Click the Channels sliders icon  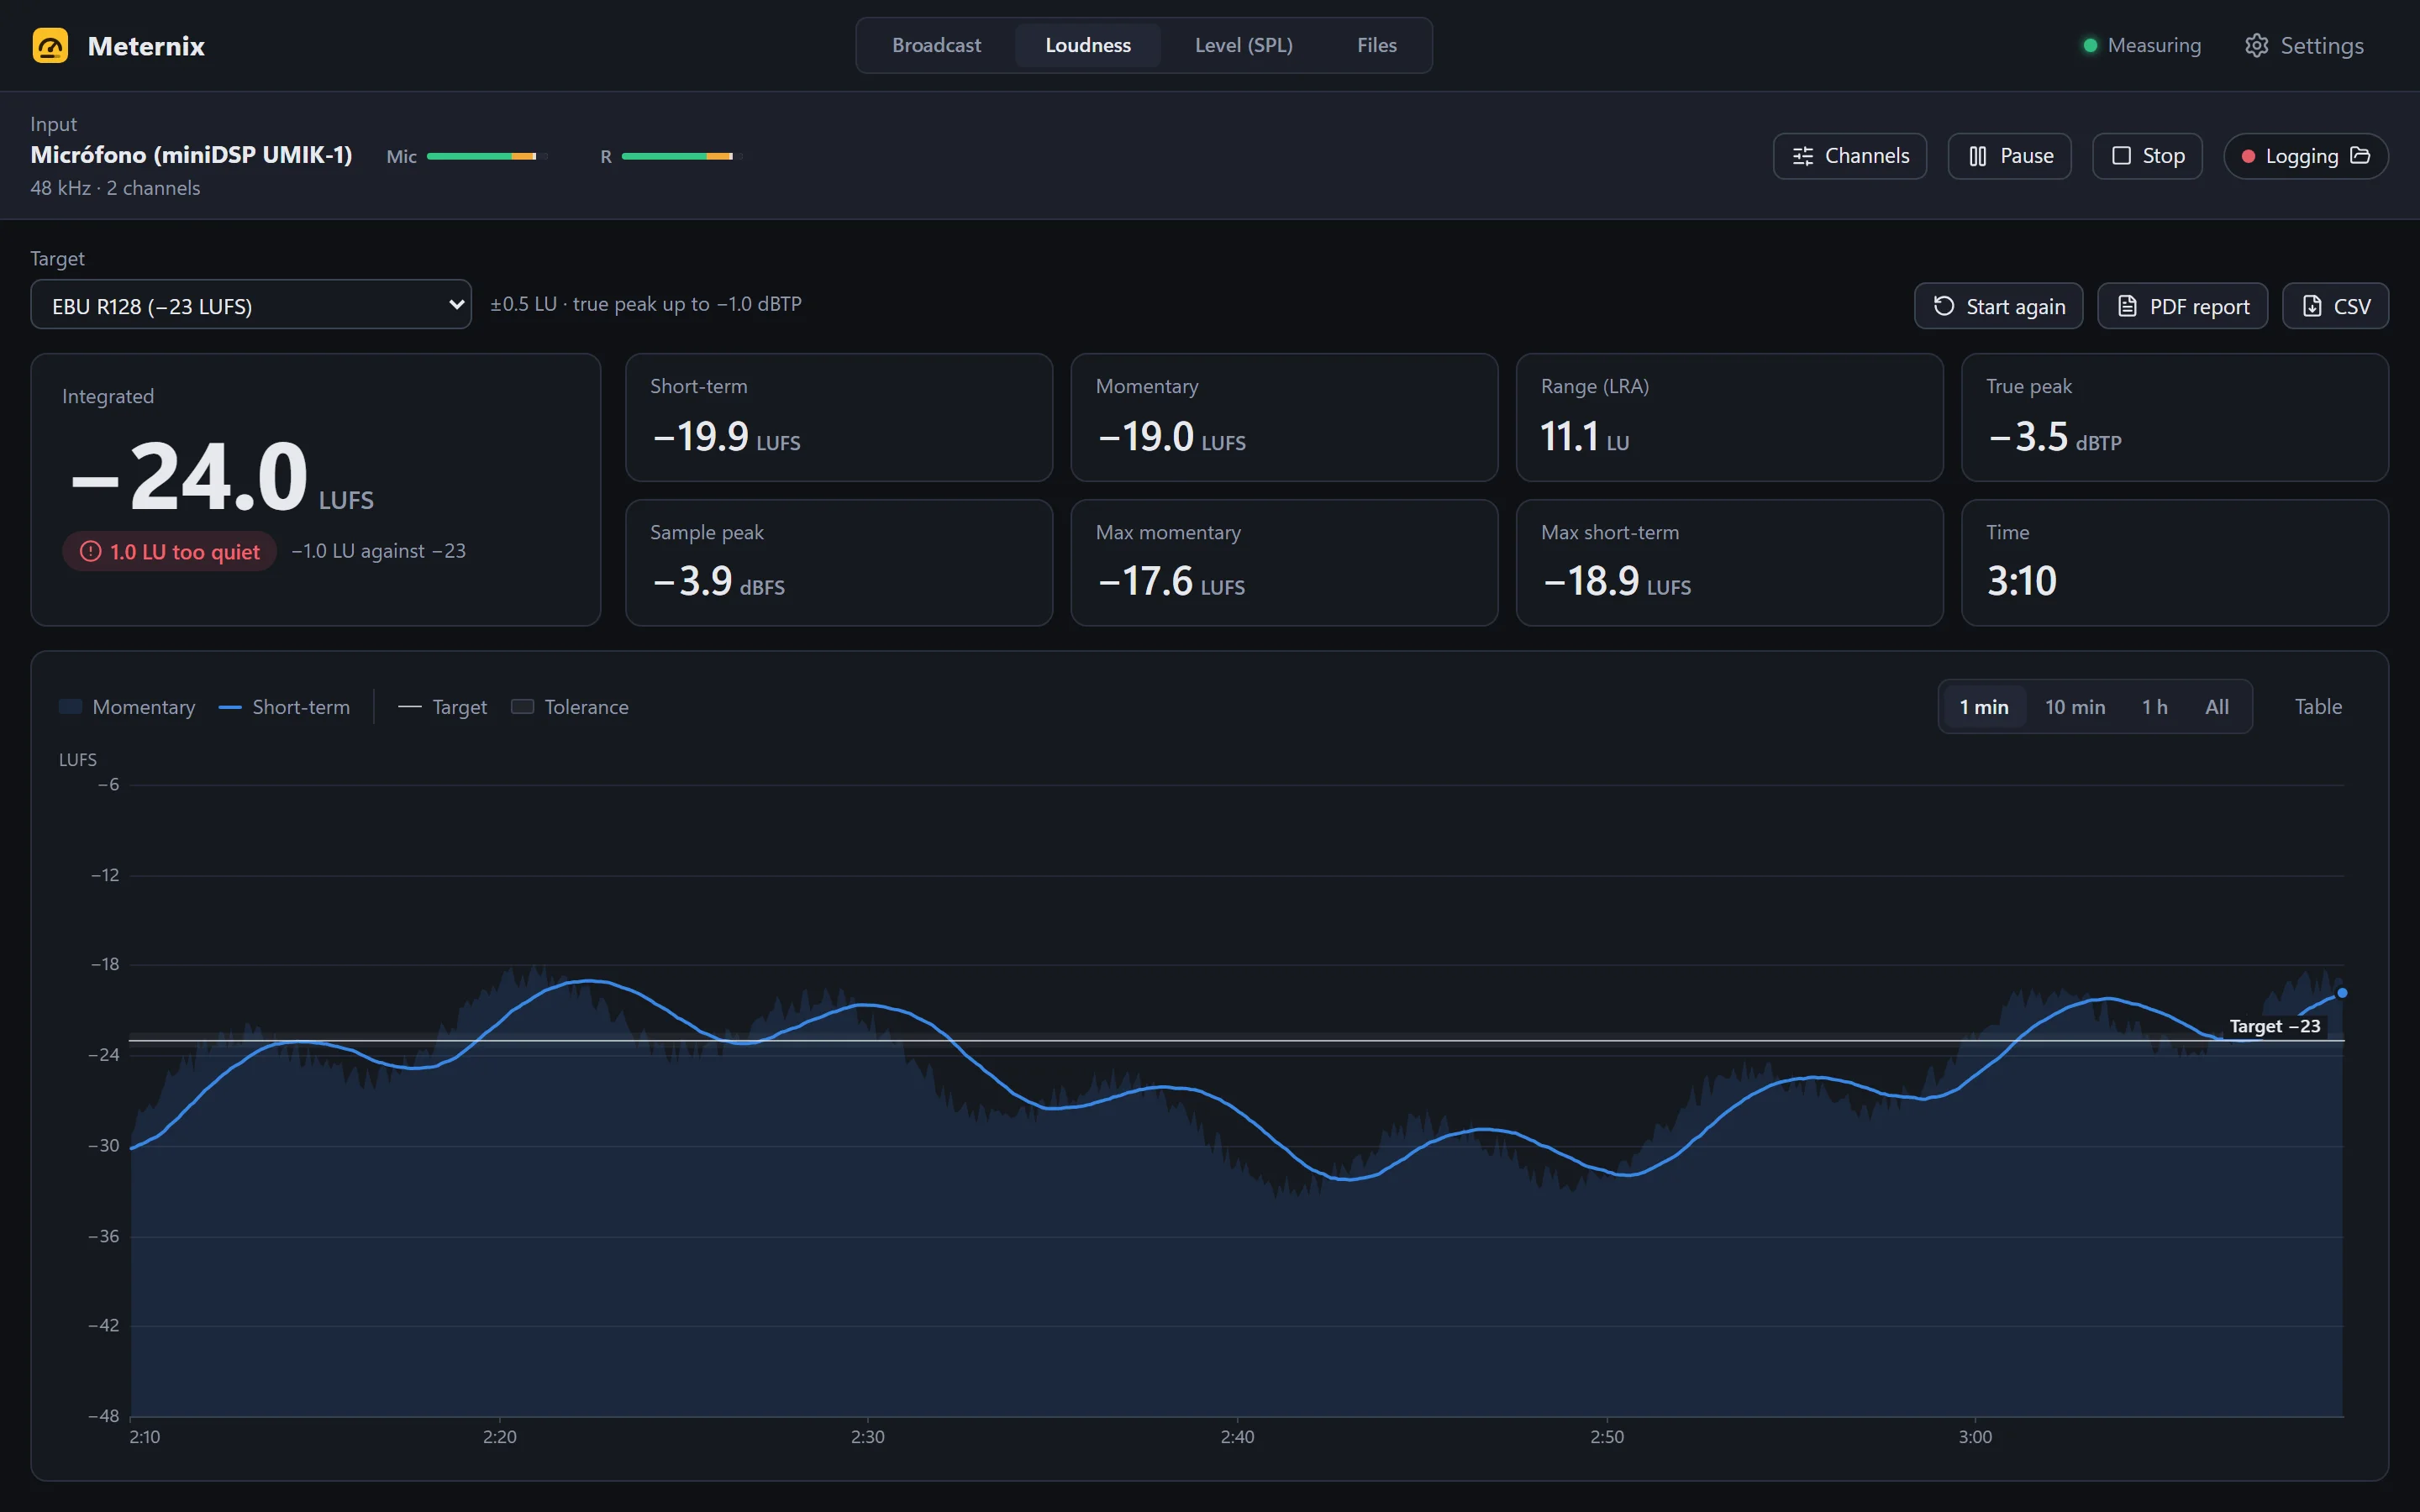1802,156
